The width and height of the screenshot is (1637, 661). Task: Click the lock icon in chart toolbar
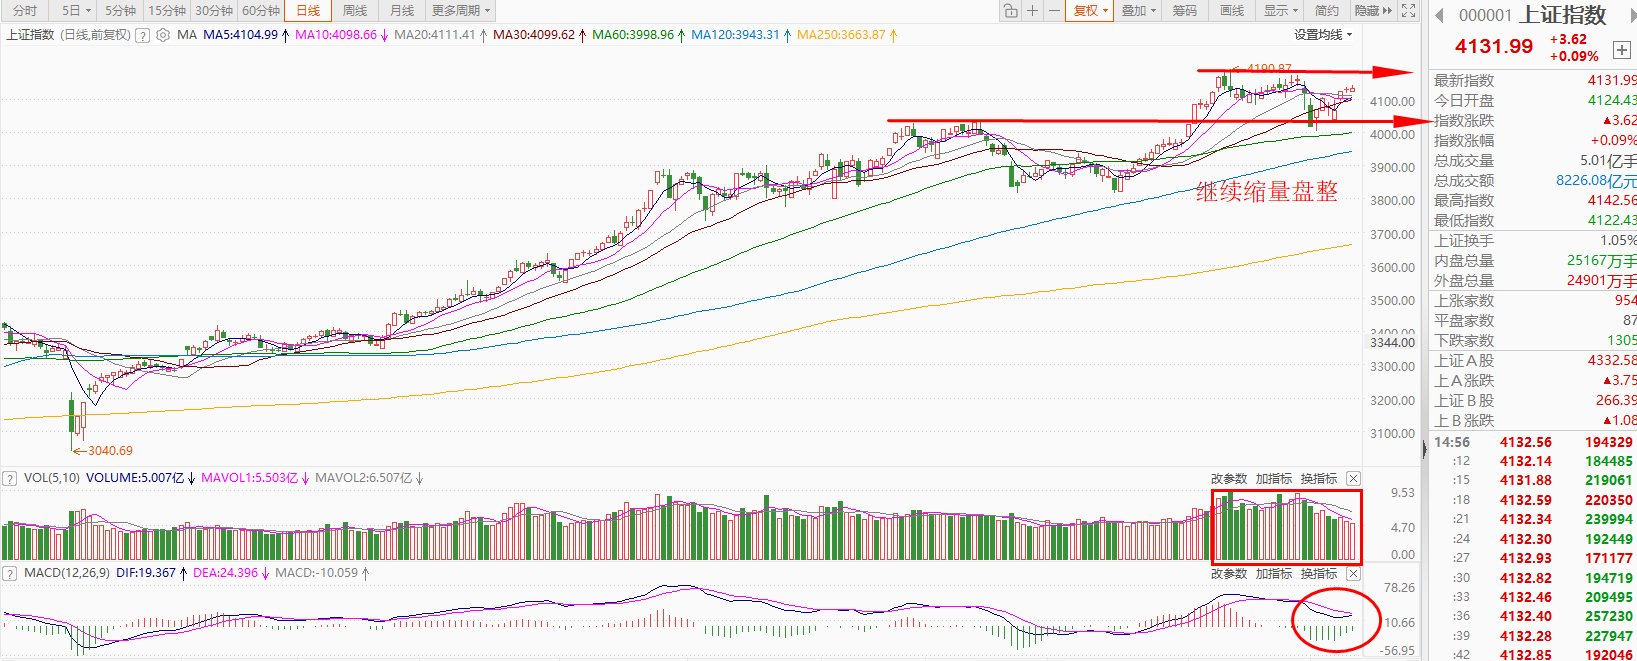(x=1011, y=11)
